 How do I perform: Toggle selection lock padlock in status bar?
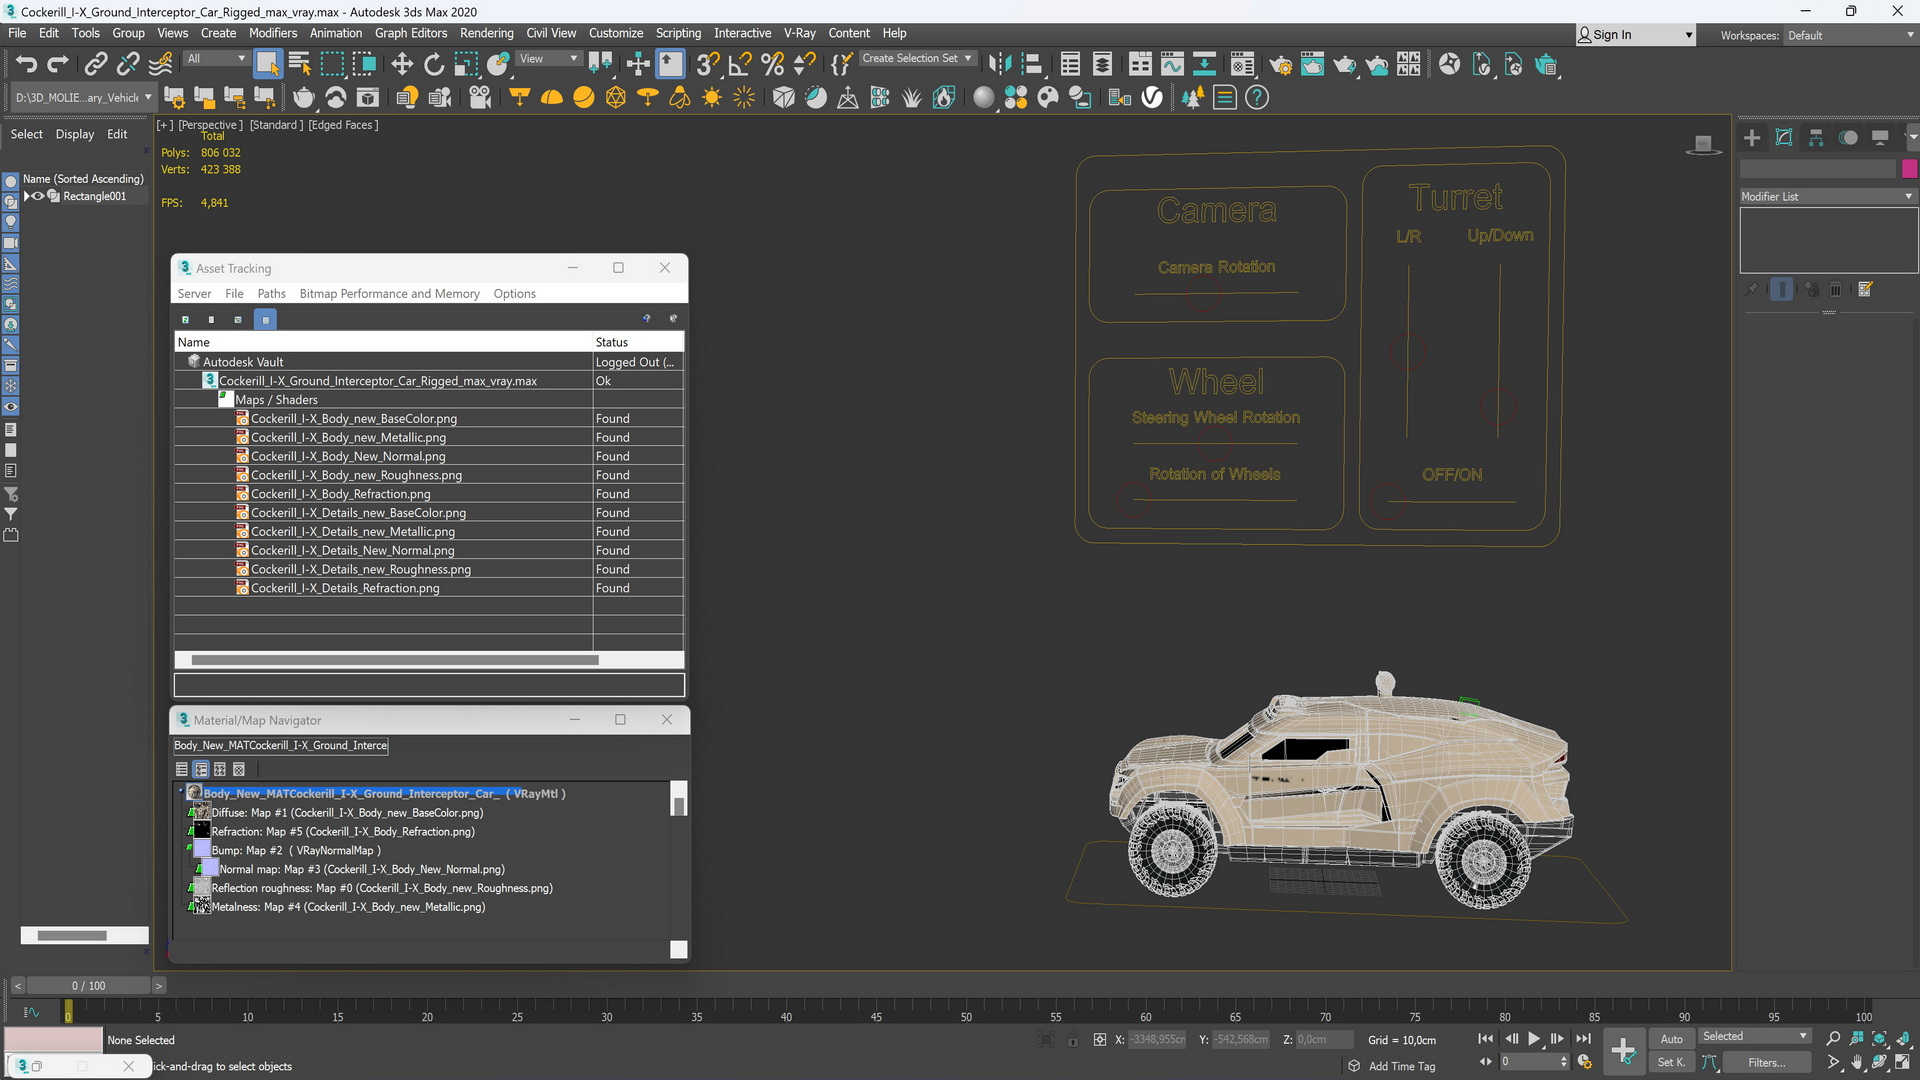coord(1072,1040)
